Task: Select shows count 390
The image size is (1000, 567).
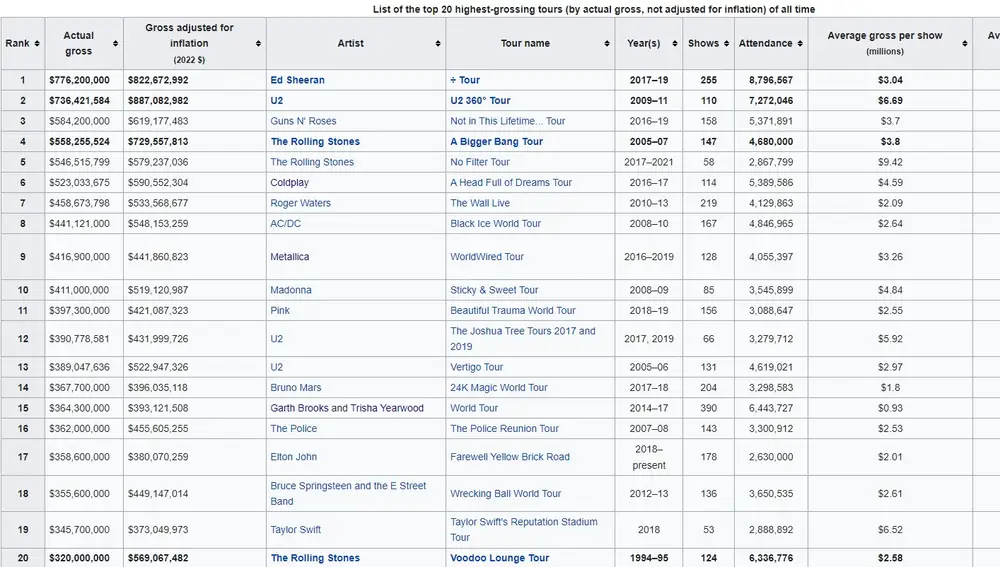Action: click(x=709, y=408)
